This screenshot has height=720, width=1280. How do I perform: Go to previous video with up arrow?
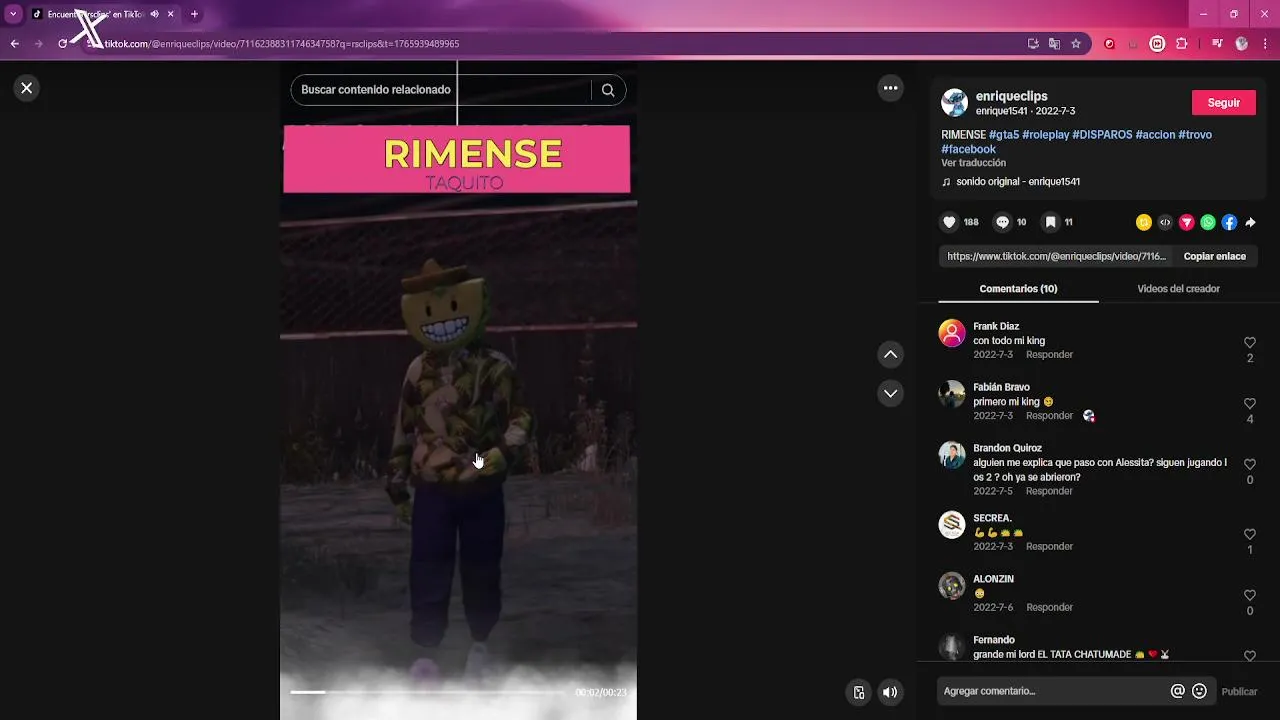point(890,354)
